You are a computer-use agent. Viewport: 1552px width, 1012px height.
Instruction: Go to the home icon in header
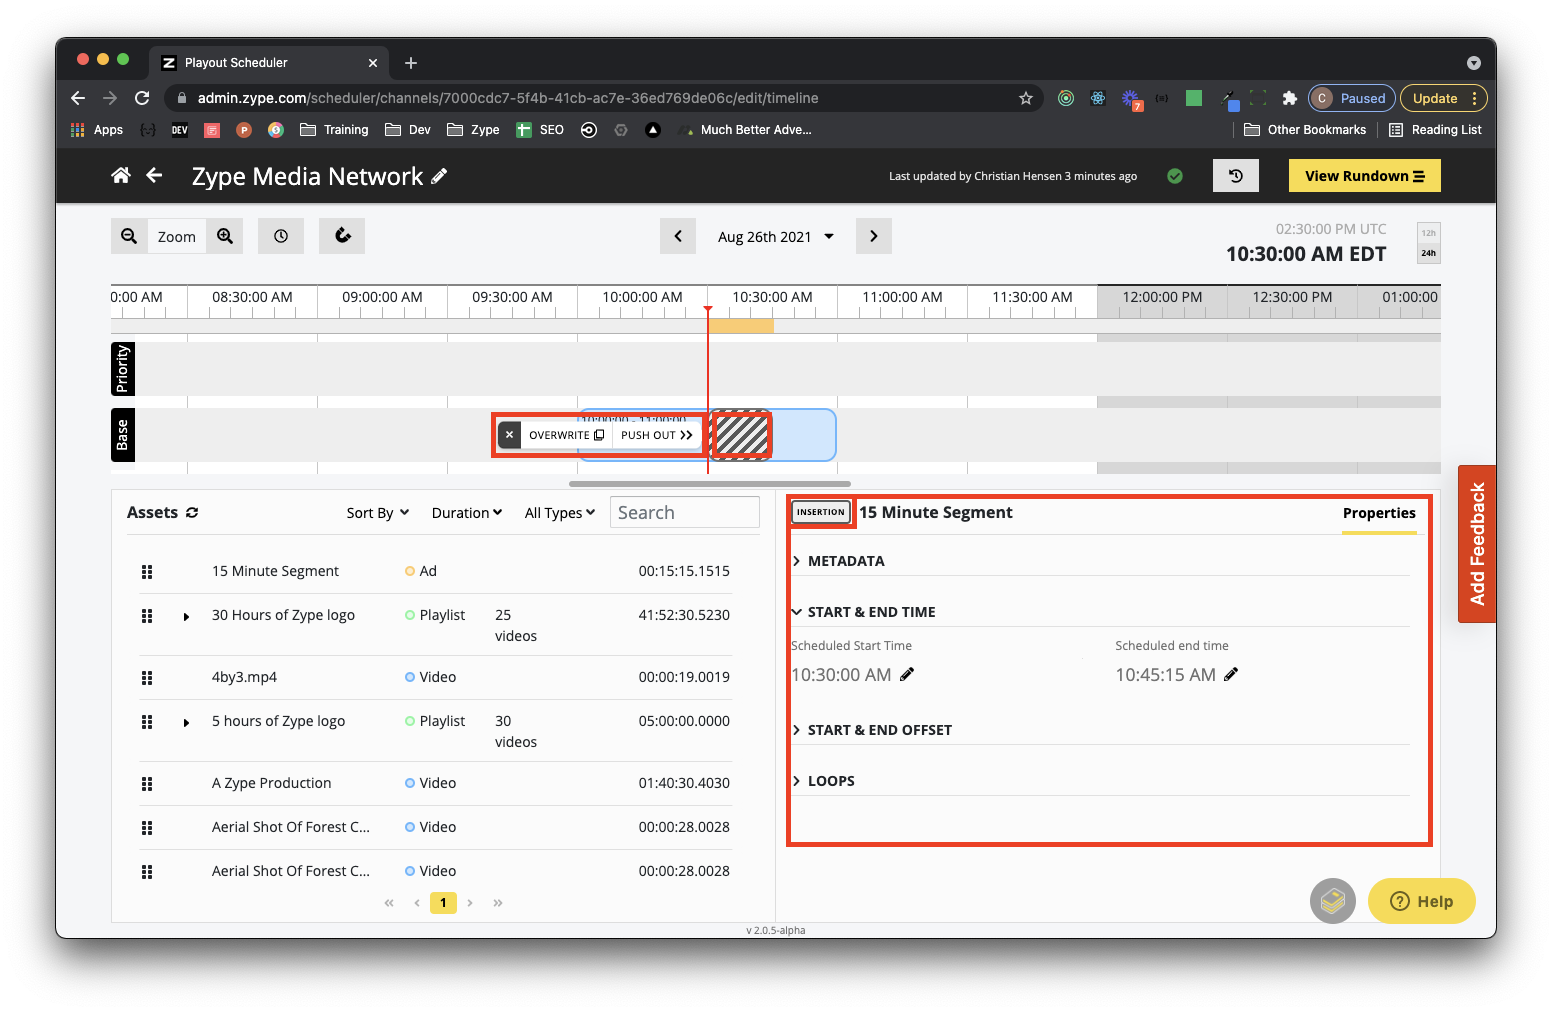[121, 176]
